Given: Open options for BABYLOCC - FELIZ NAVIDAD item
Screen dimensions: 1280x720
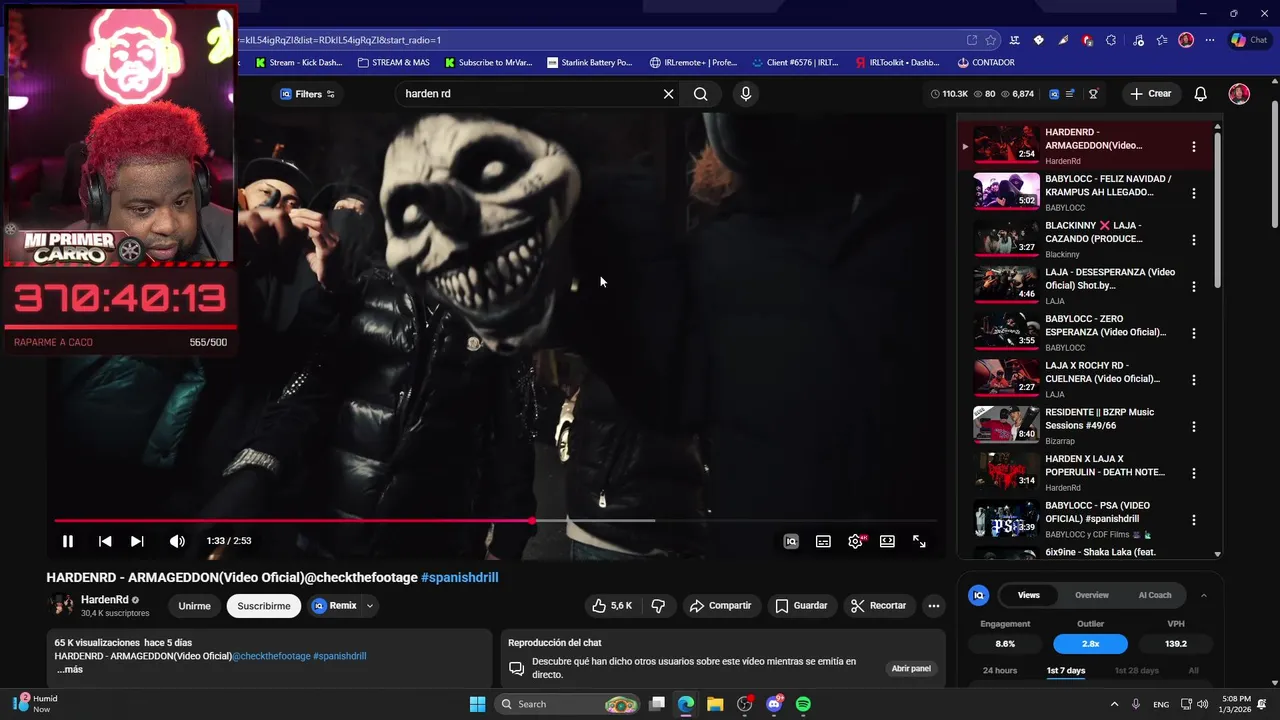Looking at the screenshot, I should click(x=1193, y=193).
